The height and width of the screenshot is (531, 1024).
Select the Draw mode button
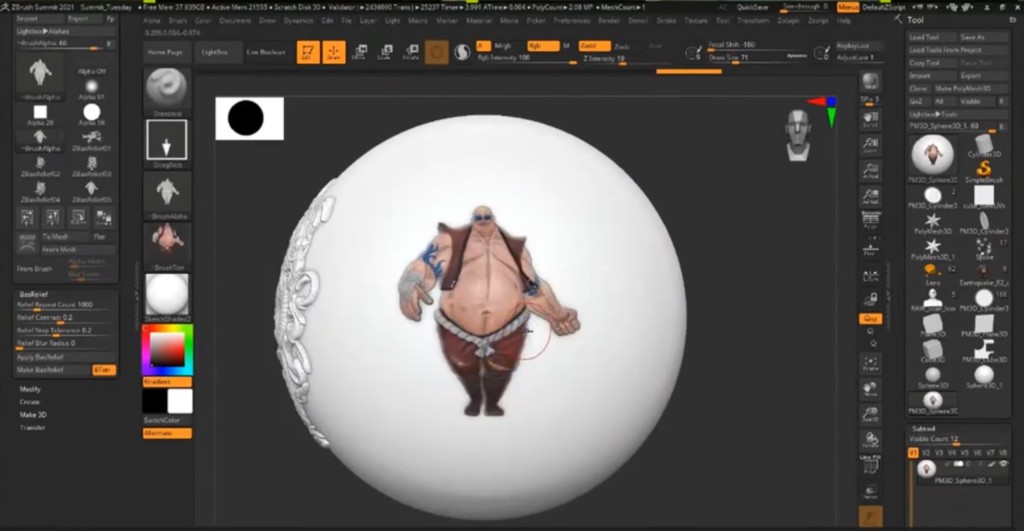[x=334, y=52]
